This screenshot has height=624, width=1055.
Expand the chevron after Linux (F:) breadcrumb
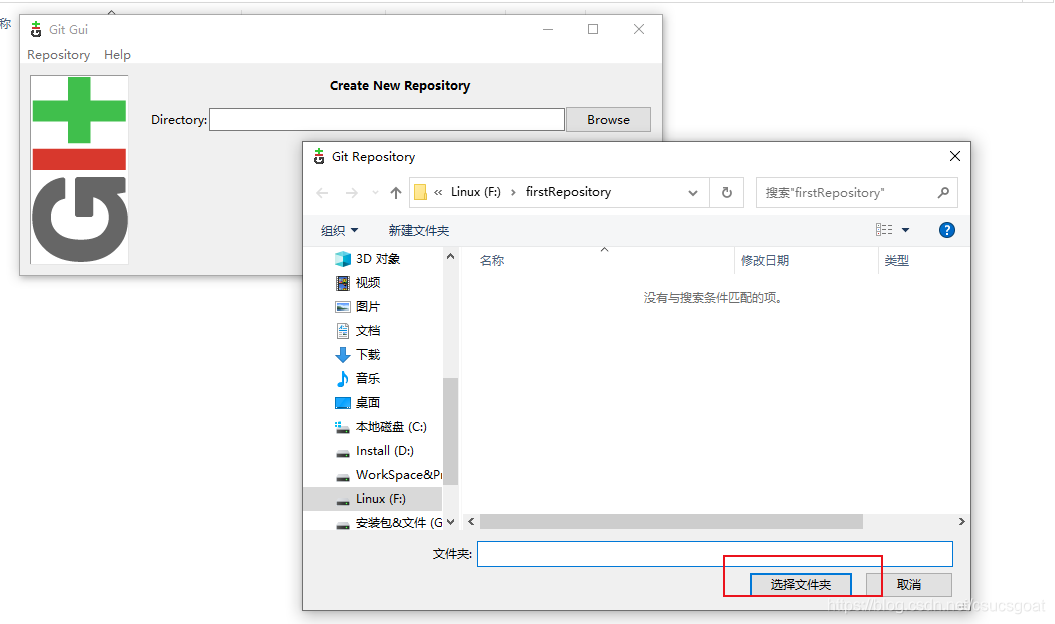[x=513, y=193]
